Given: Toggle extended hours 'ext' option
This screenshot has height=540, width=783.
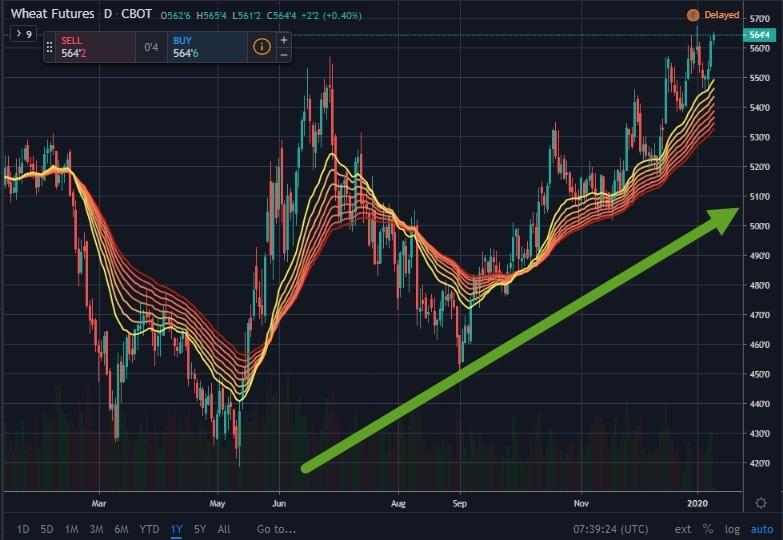Looking at the screenshot, I should [683, 528].
